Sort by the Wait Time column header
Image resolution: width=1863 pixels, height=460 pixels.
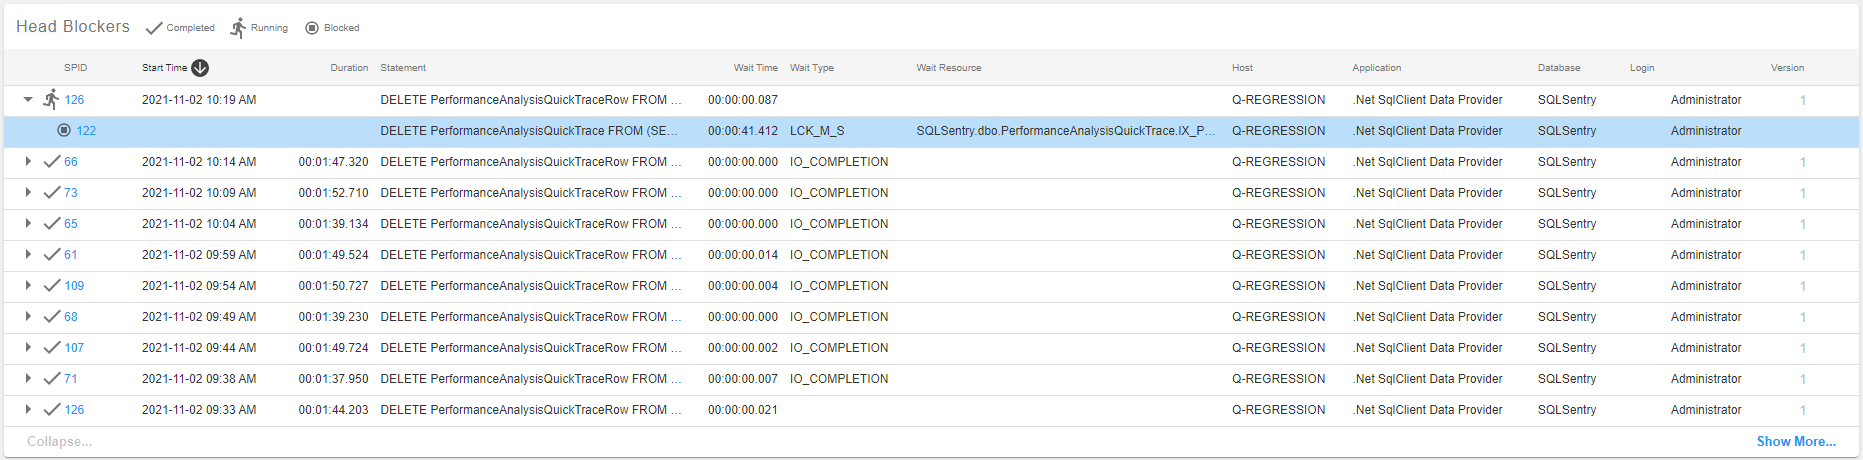point(755,68)
